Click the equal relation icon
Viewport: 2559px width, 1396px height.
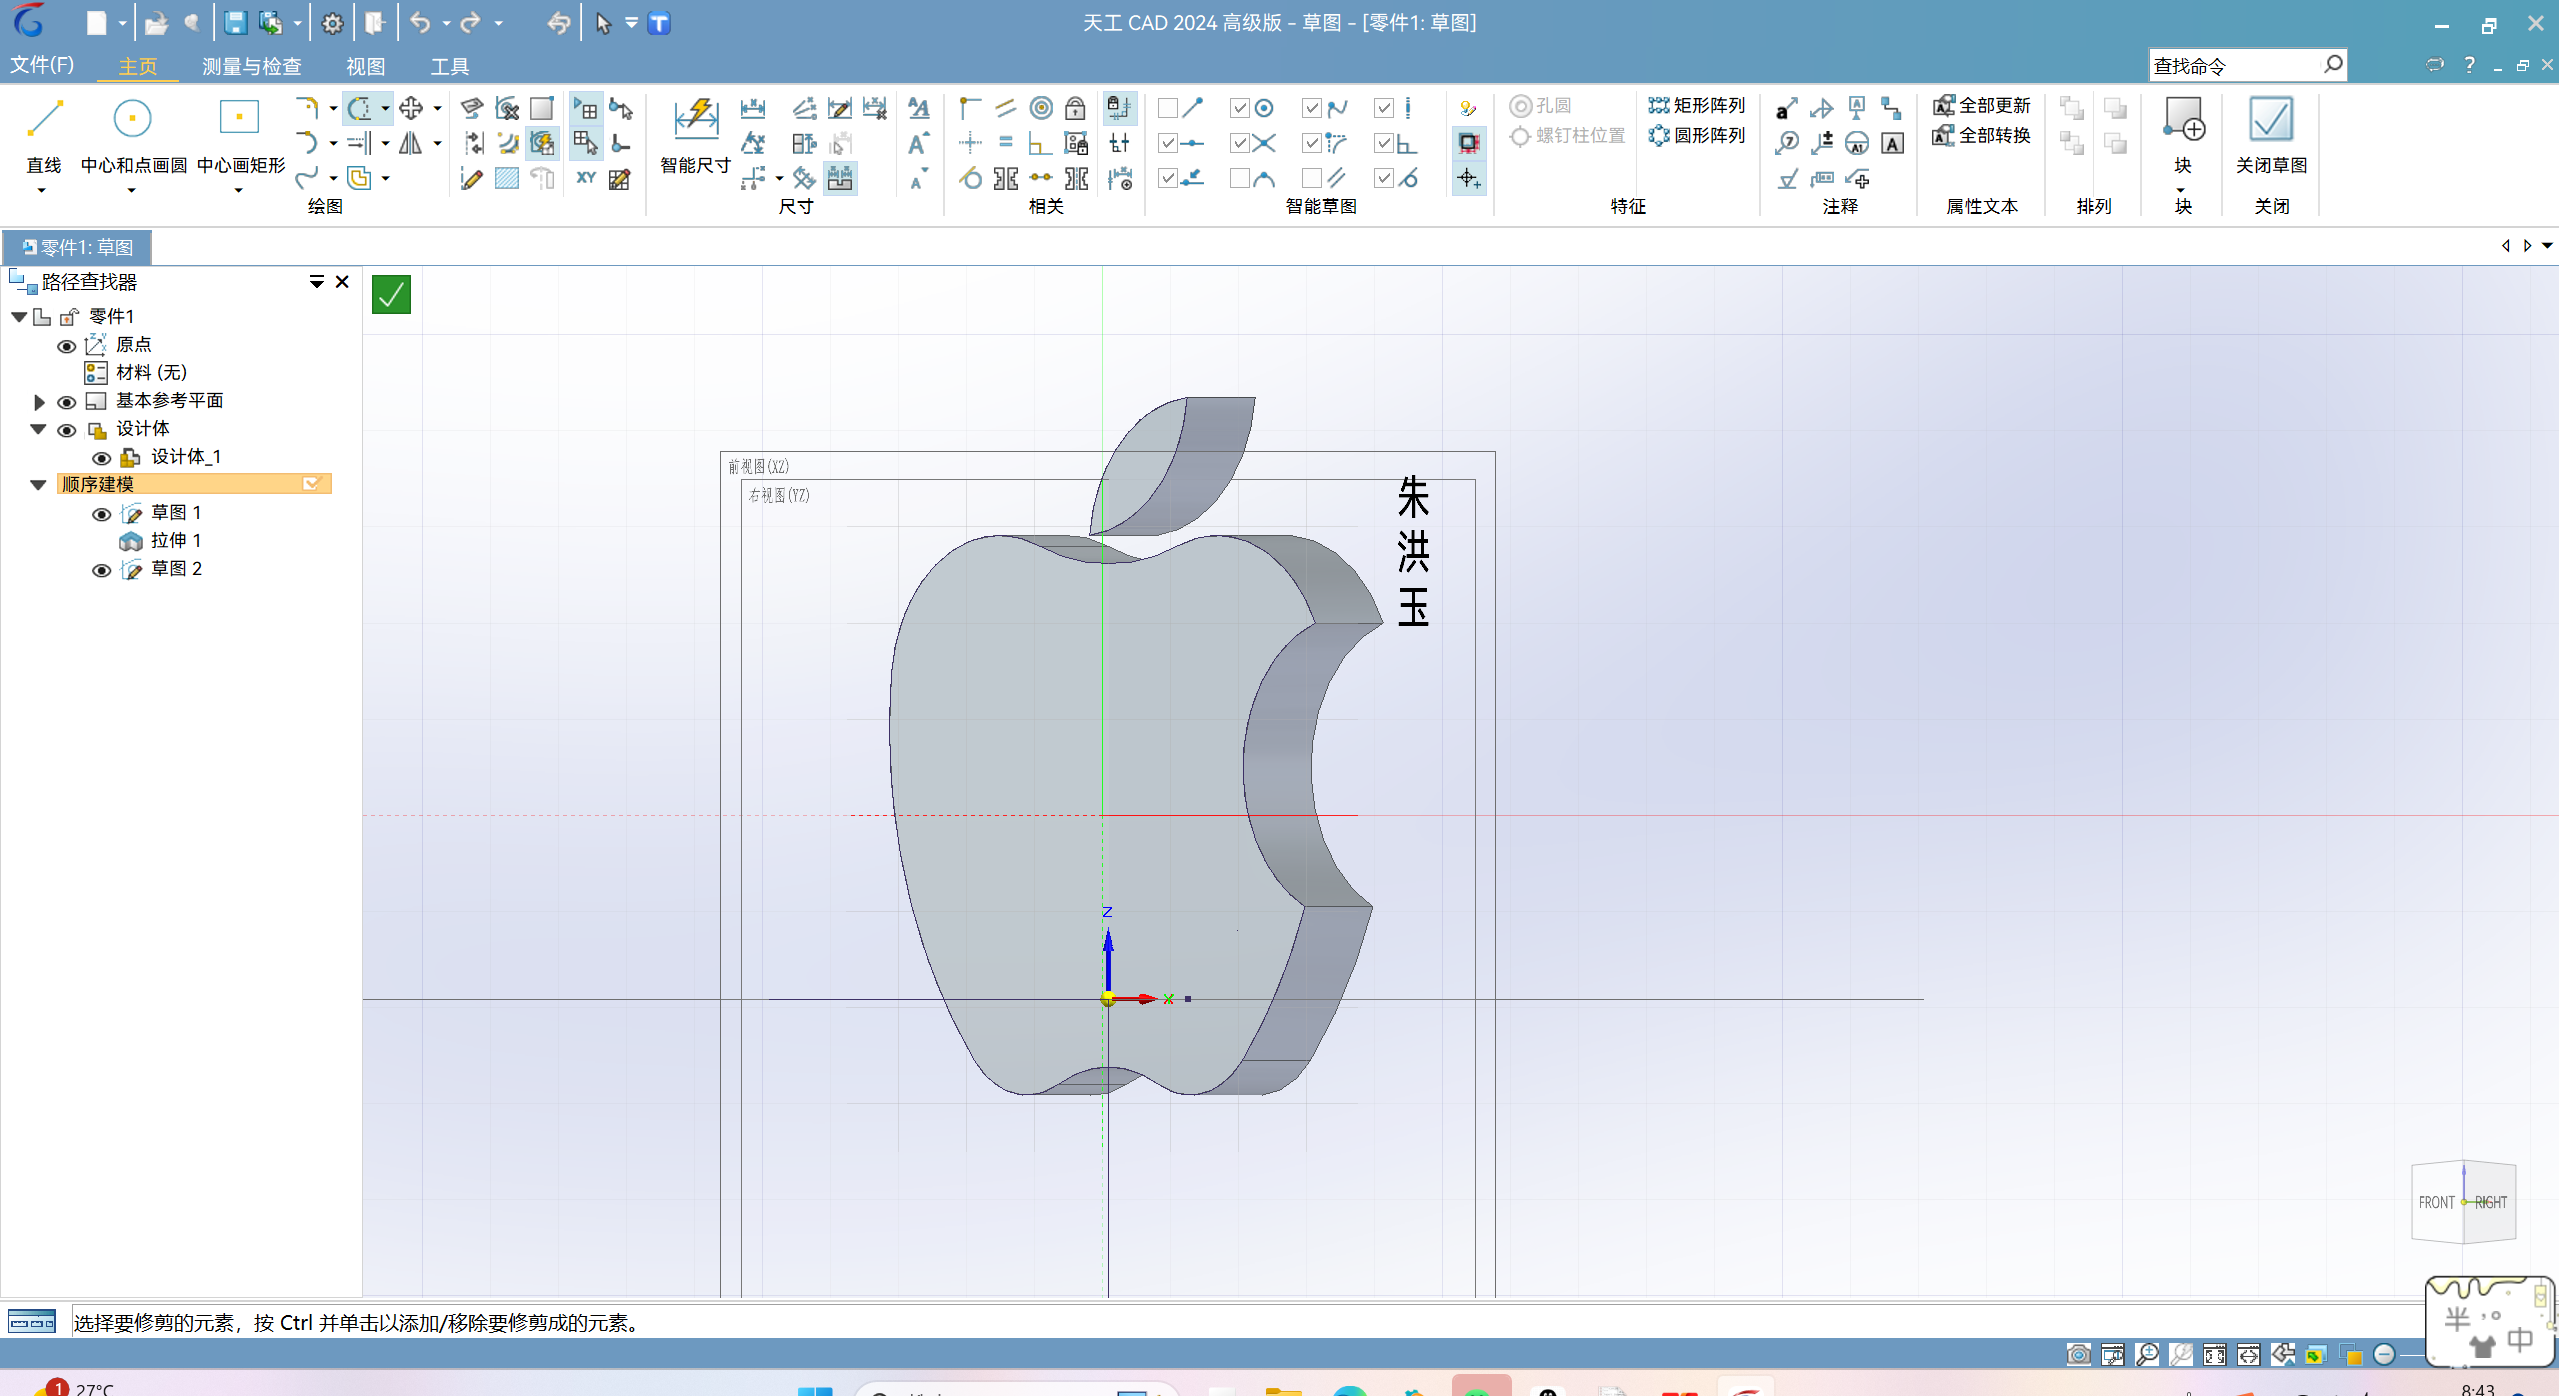click(1006, 143)
